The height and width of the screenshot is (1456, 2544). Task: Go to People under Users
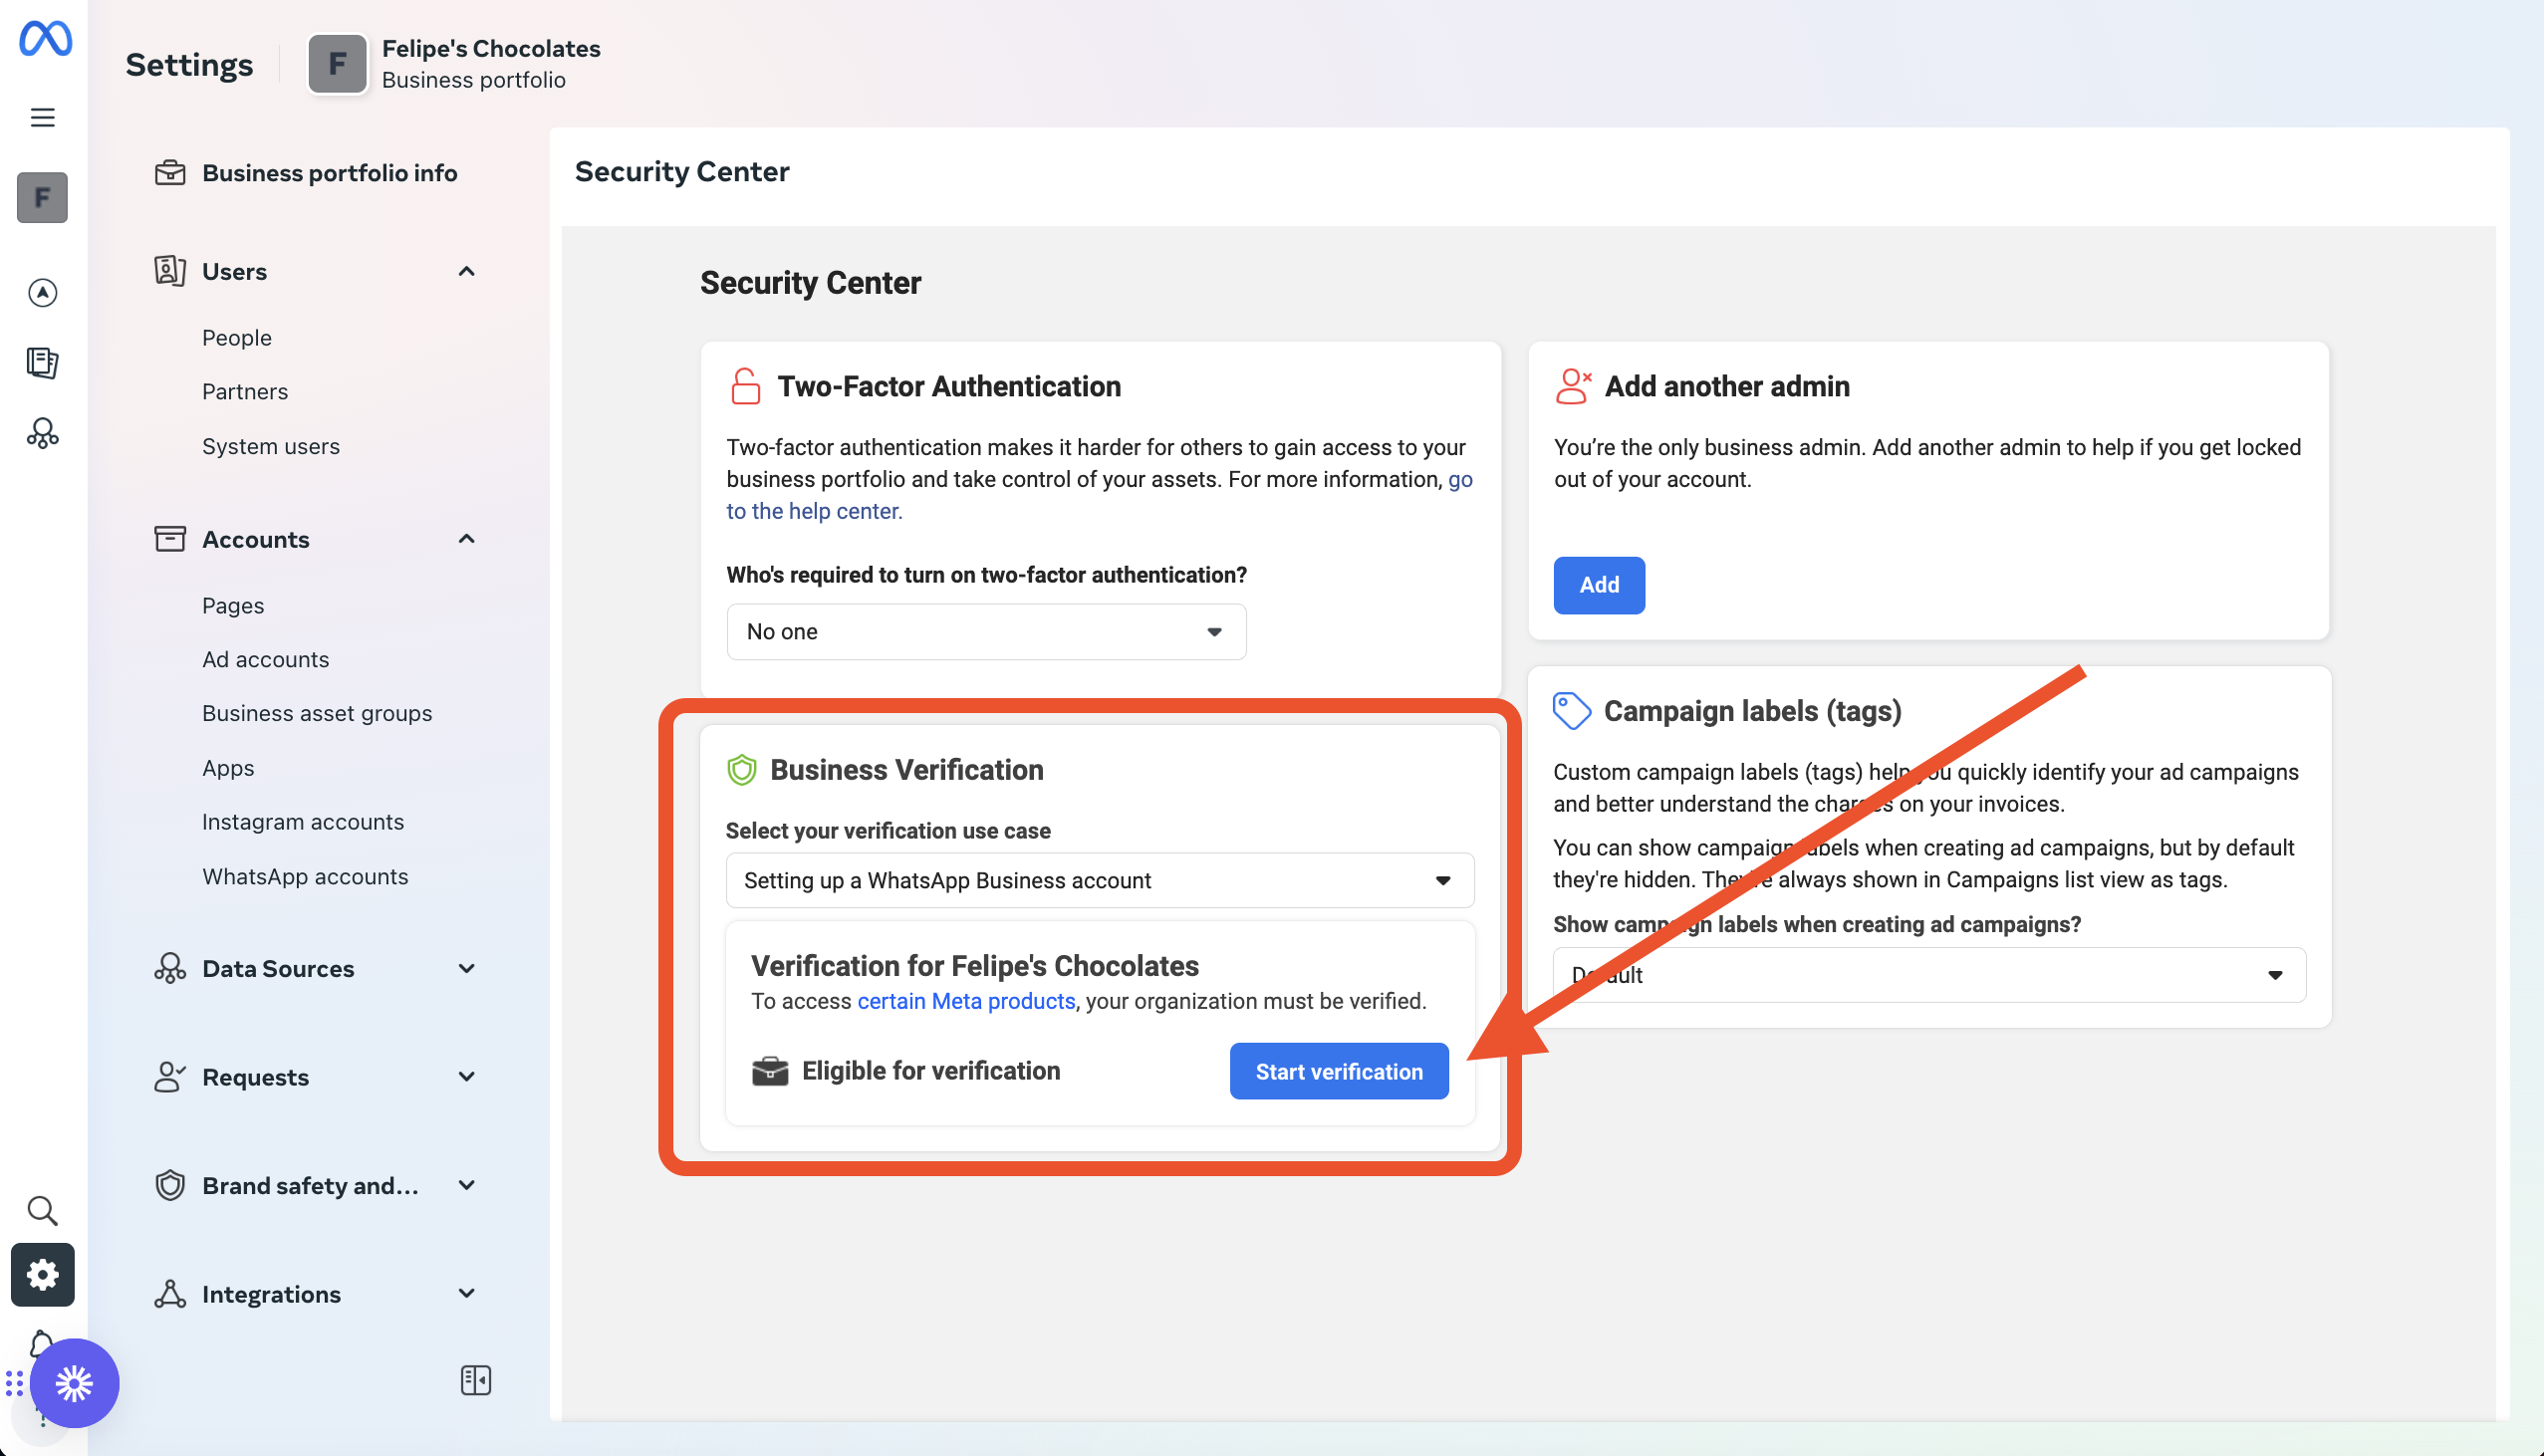(237, 338)
